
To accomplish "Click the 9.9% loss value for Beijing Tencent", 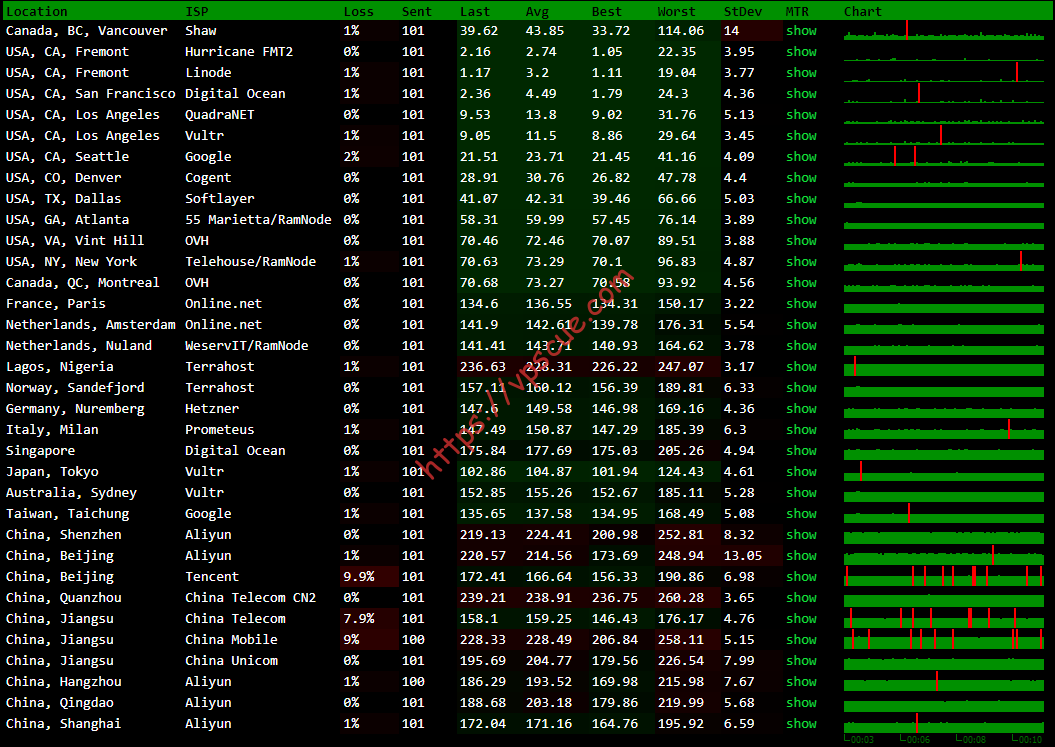I will (x=359, y=577).
